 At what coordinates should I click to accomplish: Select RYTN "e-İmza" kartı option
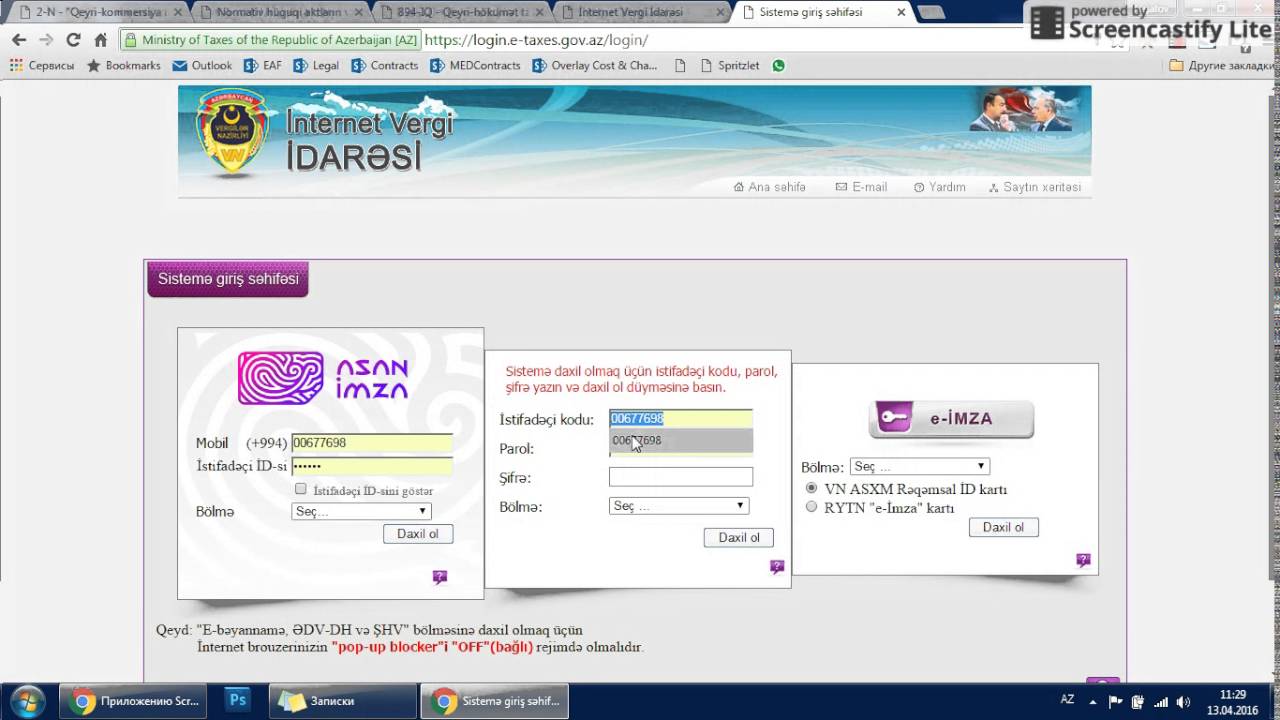click(811, 507)
